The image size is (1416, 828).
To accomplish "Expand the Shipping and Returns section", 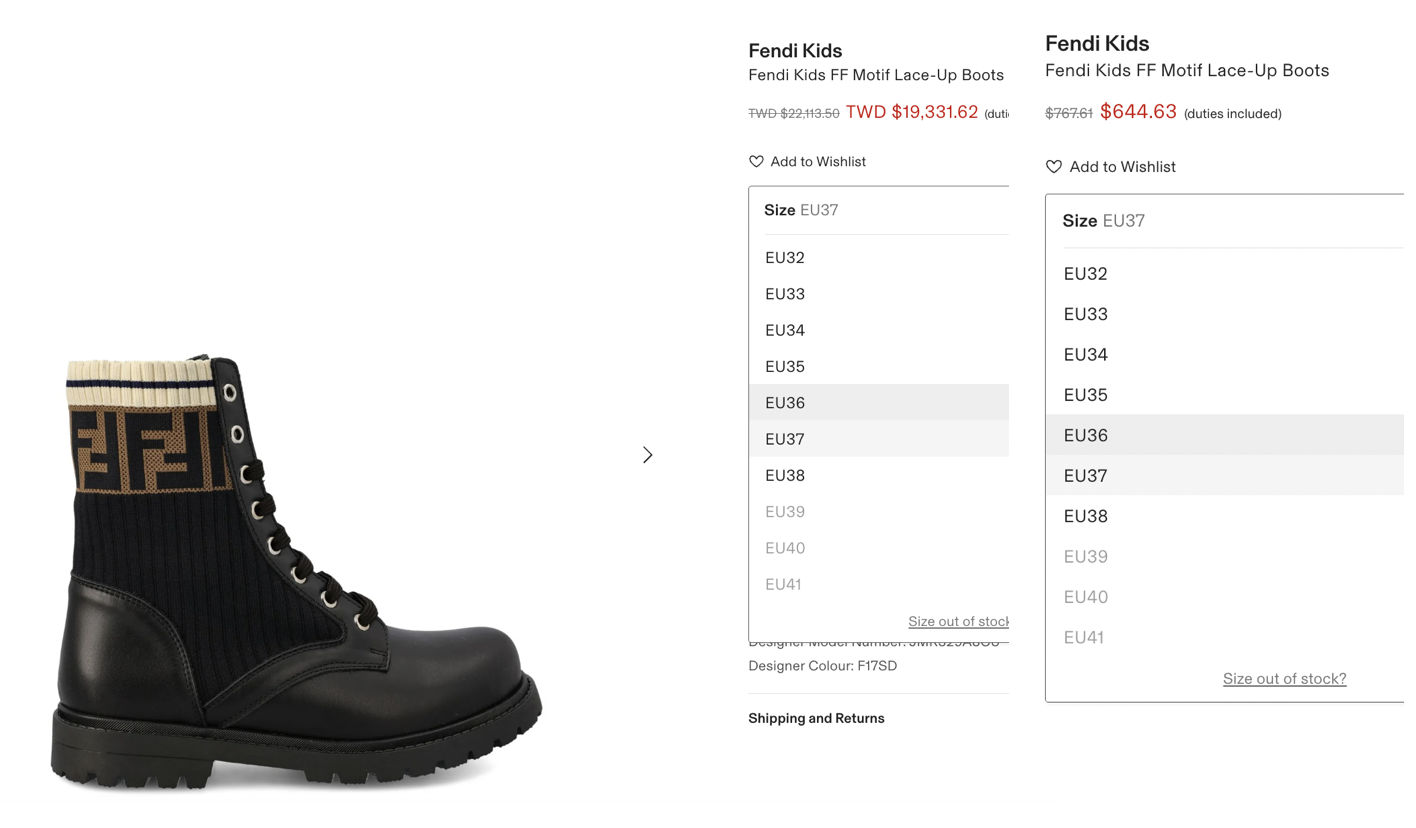I will tap(816, 718).
